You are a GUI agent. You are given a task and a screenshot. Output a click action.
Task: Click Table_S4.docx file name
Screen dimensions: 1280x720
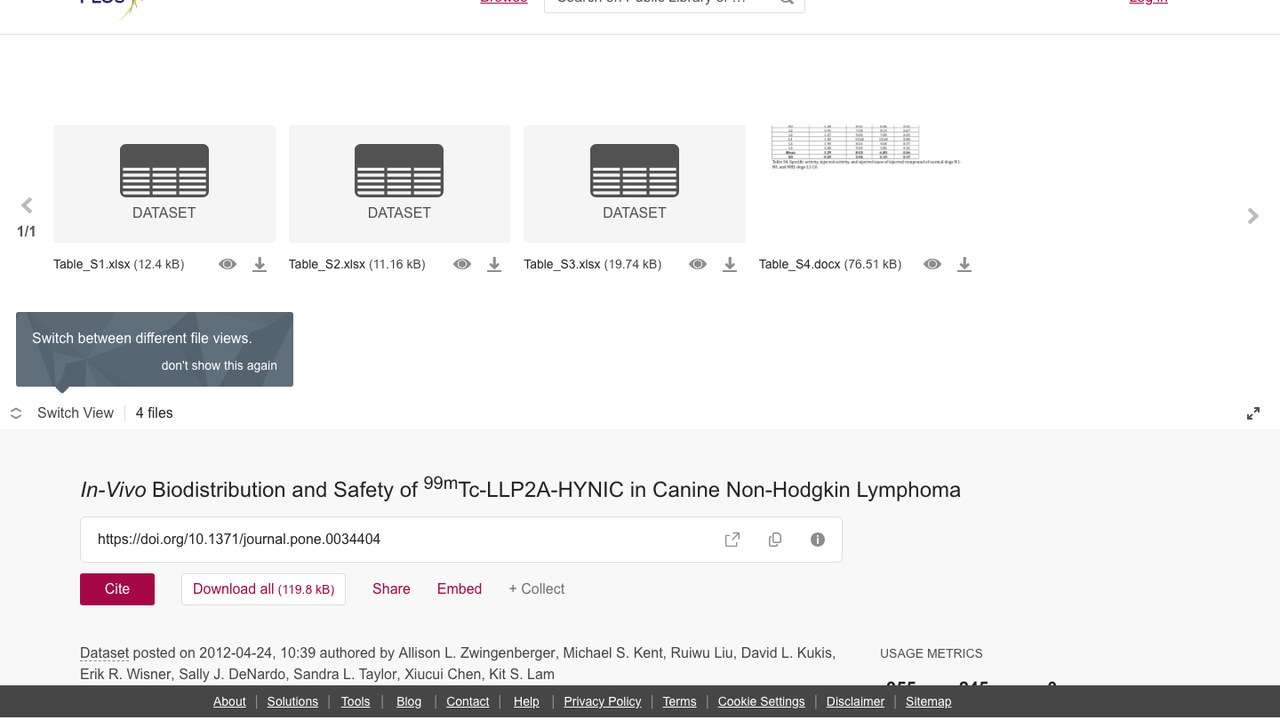pos(800,265)
